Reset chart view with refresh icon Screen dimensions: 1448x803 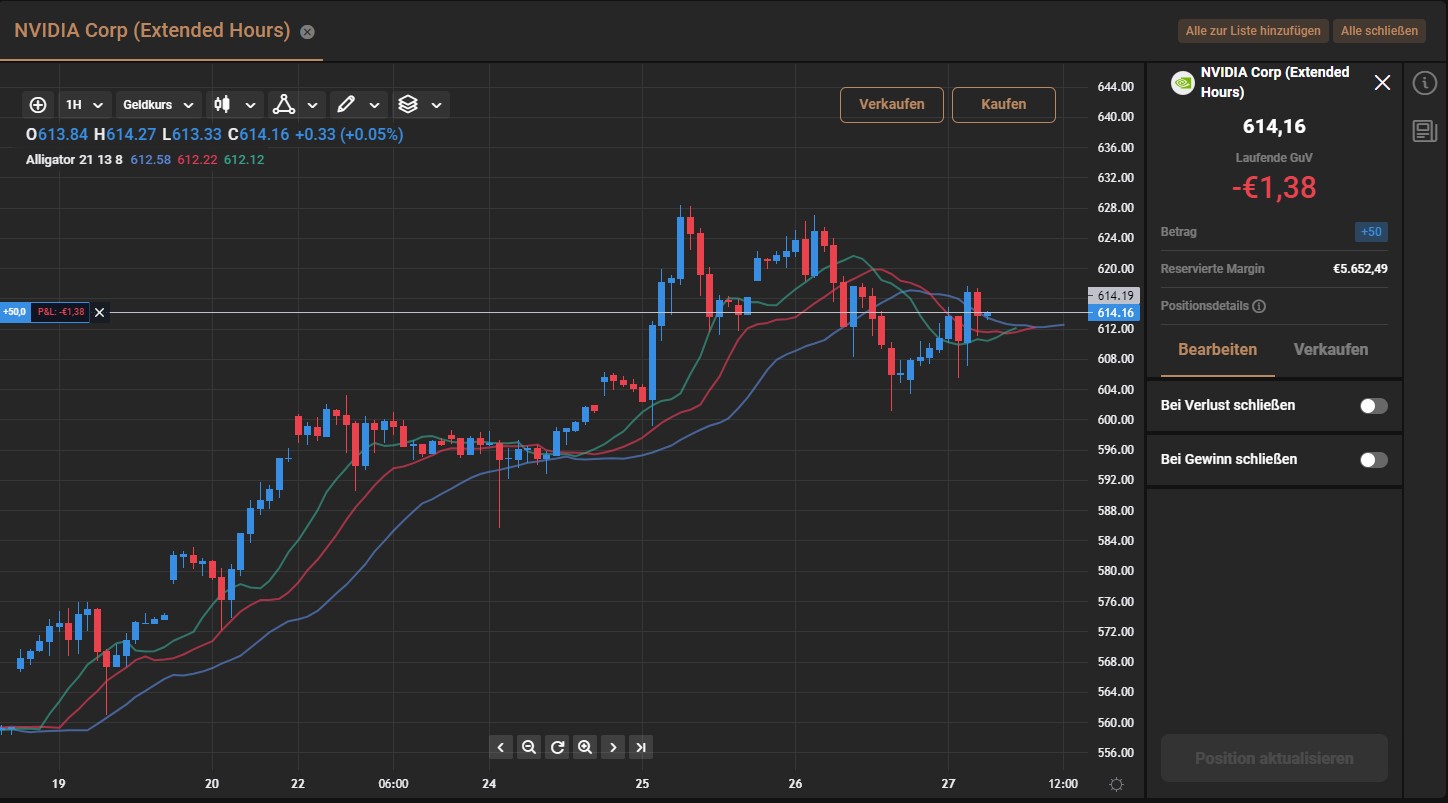click(x=557, y=746)
